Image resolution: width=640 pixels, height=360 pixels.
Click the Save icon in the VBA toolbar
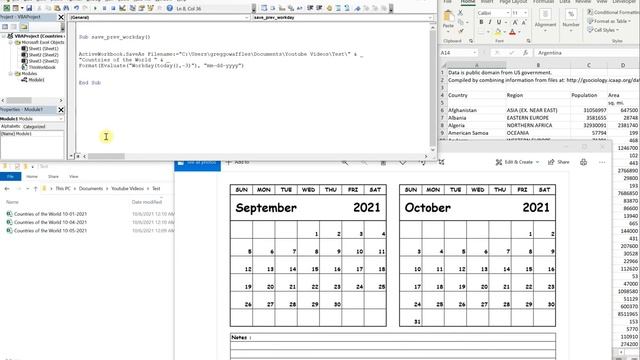(x=29, y=8)
